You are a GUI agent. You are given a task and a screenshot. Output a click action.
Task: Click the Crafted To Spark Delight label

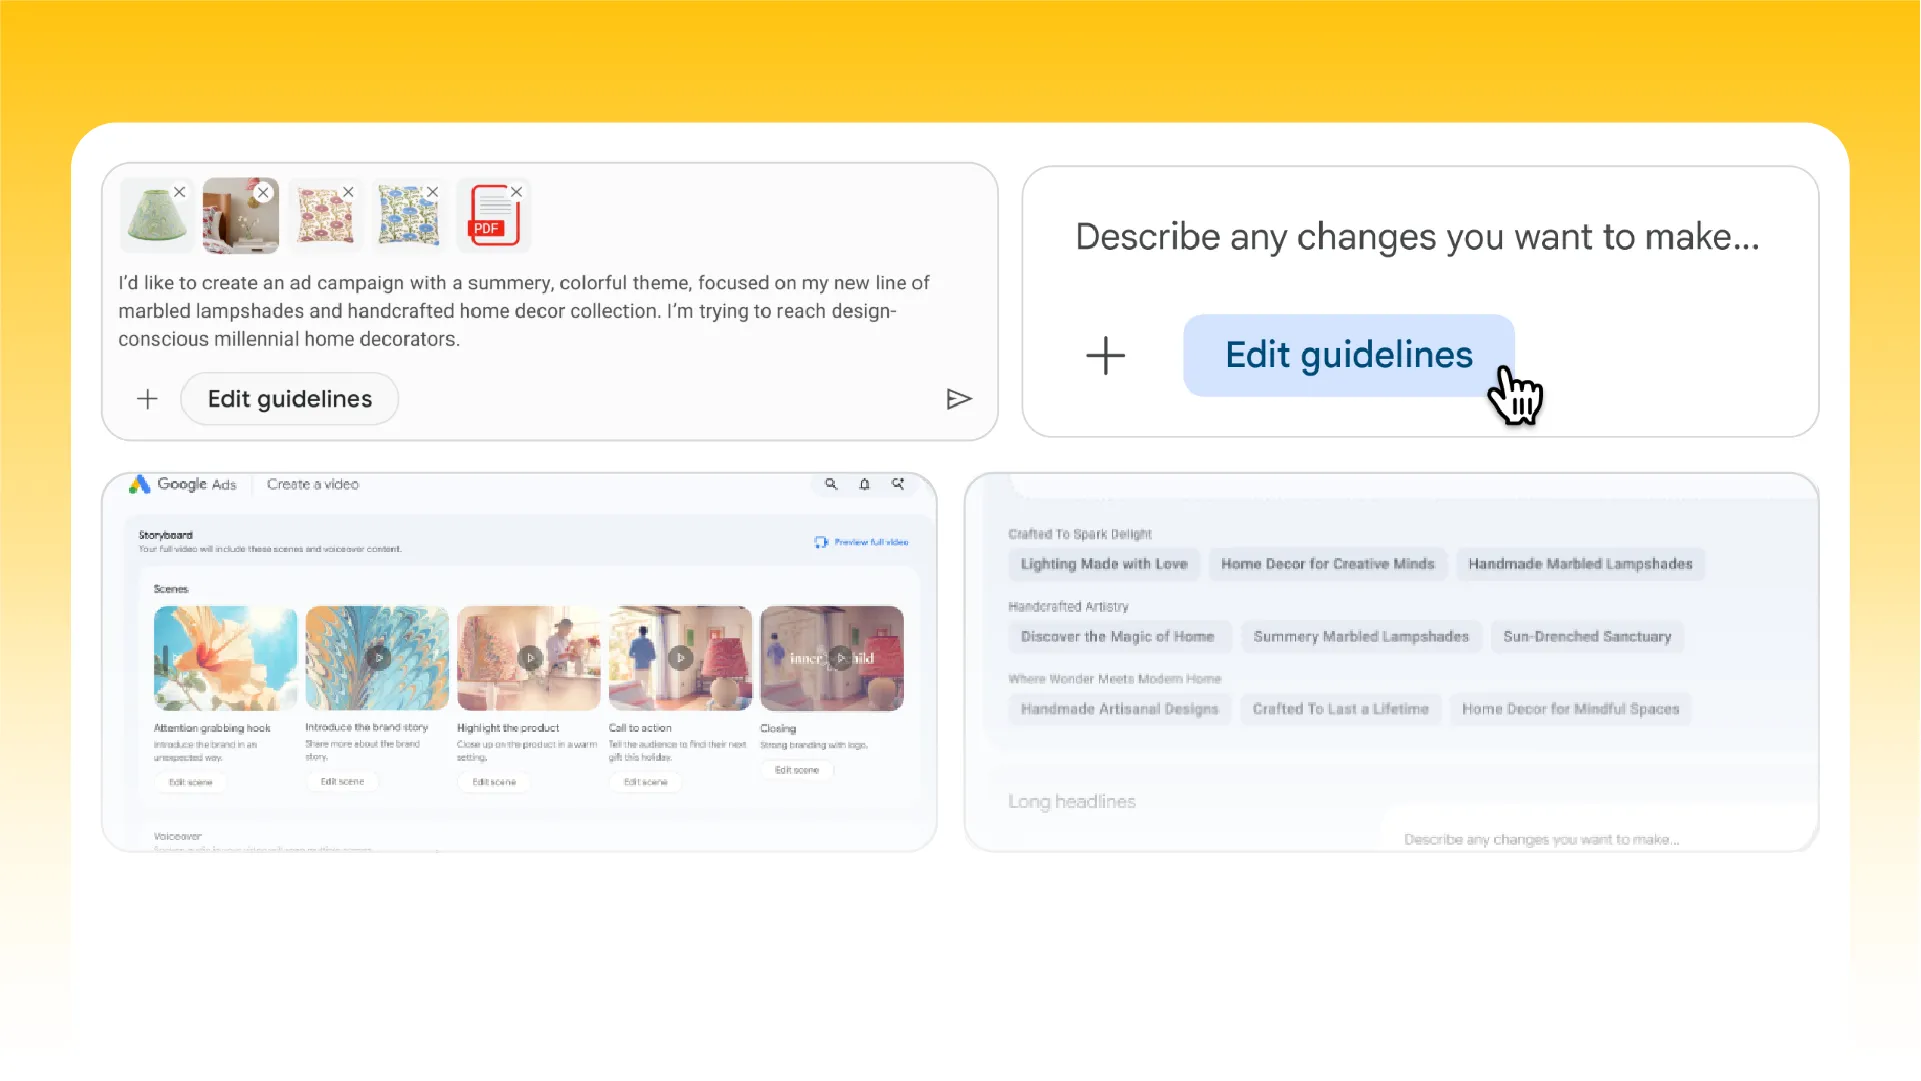pyautogui.click(x=1080, y=534)
